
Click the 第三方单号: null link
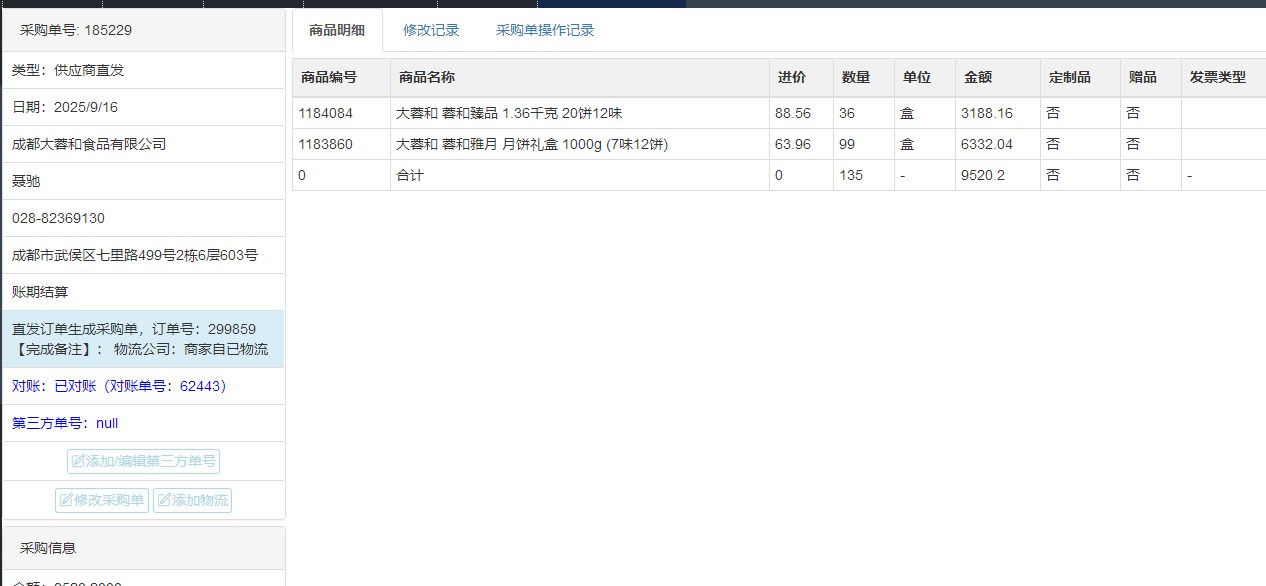coord(65,423)
